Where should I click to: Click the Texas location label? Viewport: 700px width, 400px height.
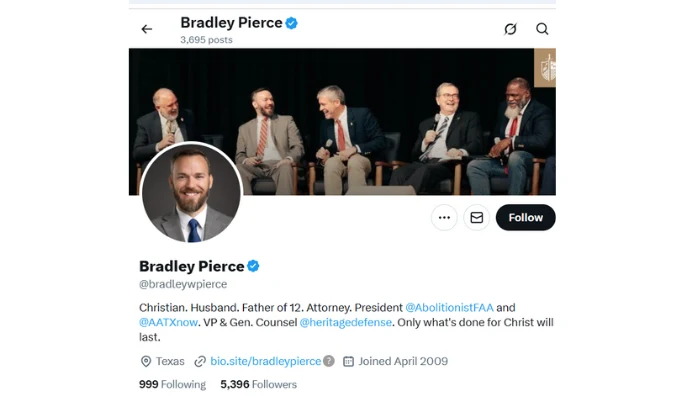pyautogui.click(x=170, y=361)
